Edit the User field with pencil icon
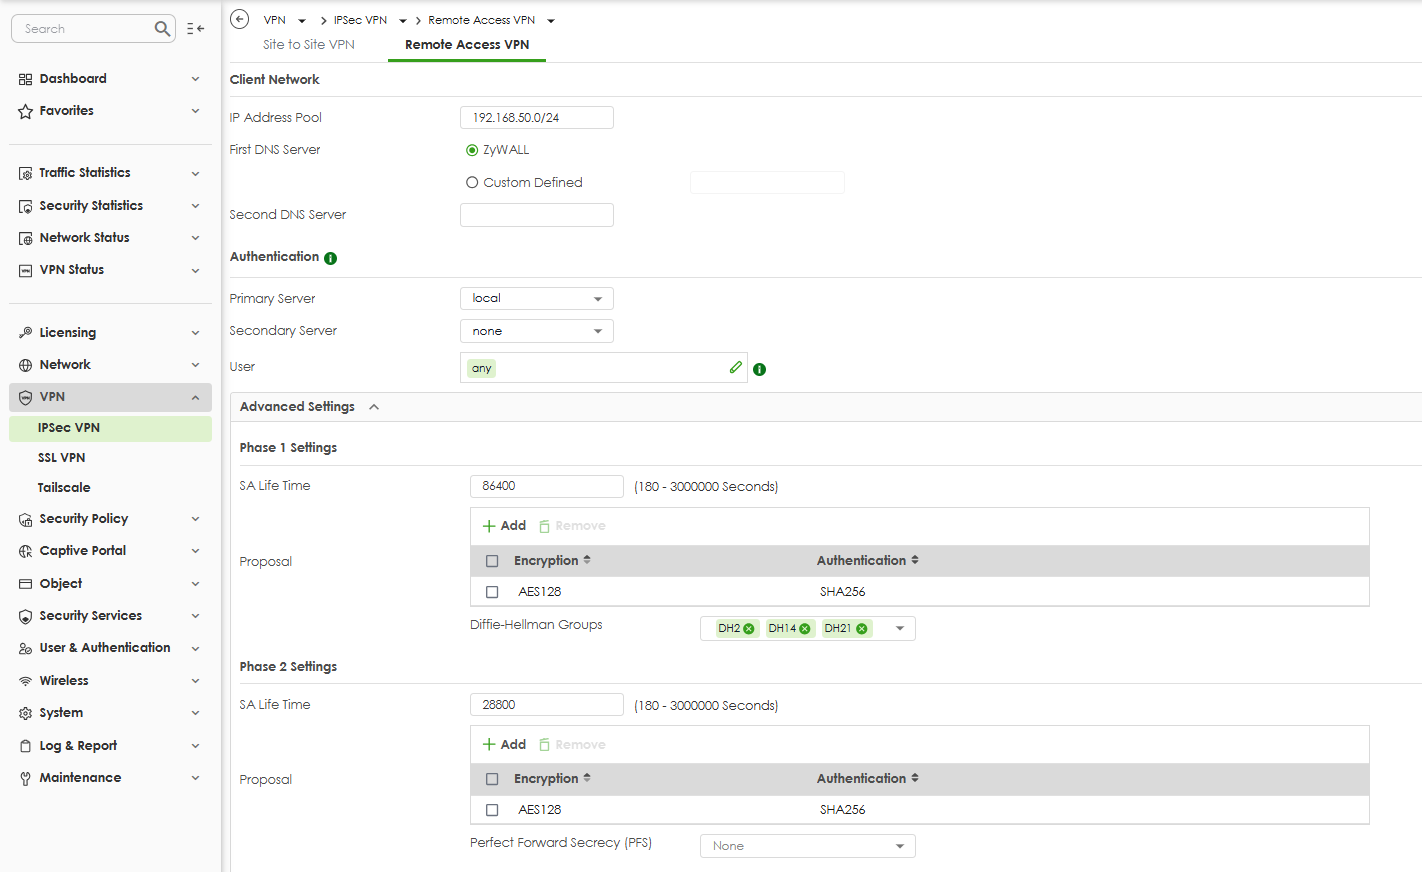The width and height of the screenshot is (1422, 872). coord(736,367)
